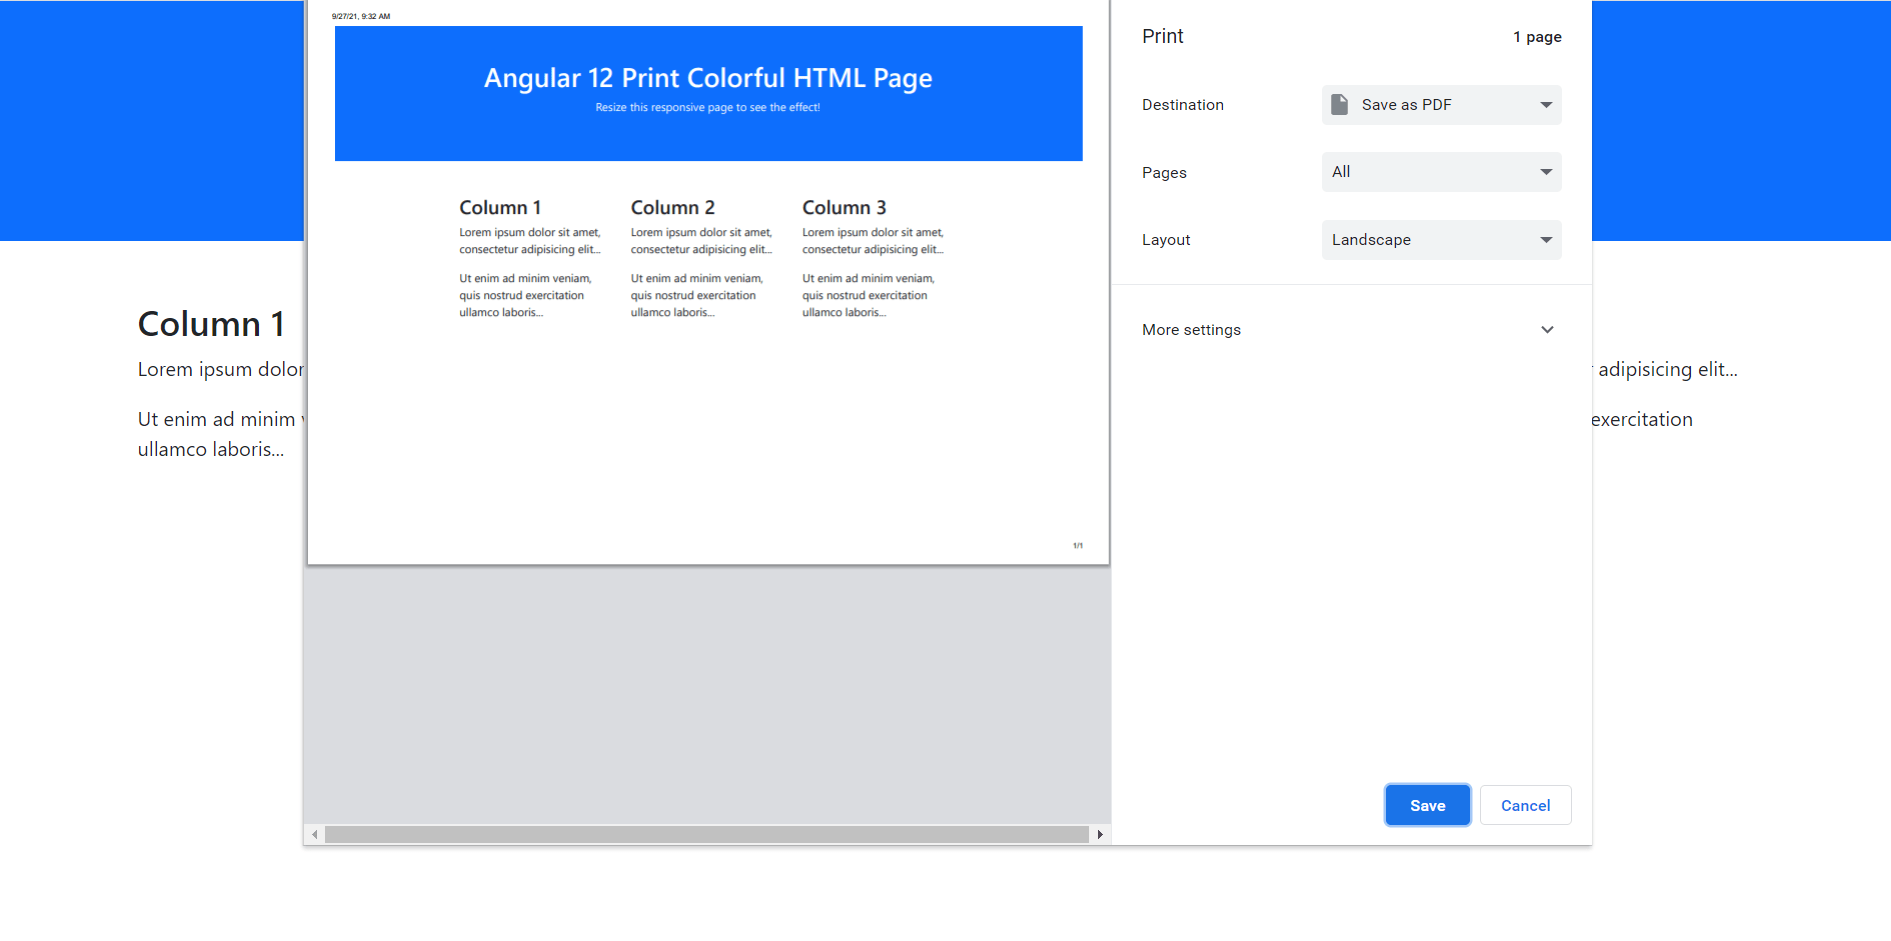Click the Print dialog heading

pyautogui.click(x=1162, y=35)
